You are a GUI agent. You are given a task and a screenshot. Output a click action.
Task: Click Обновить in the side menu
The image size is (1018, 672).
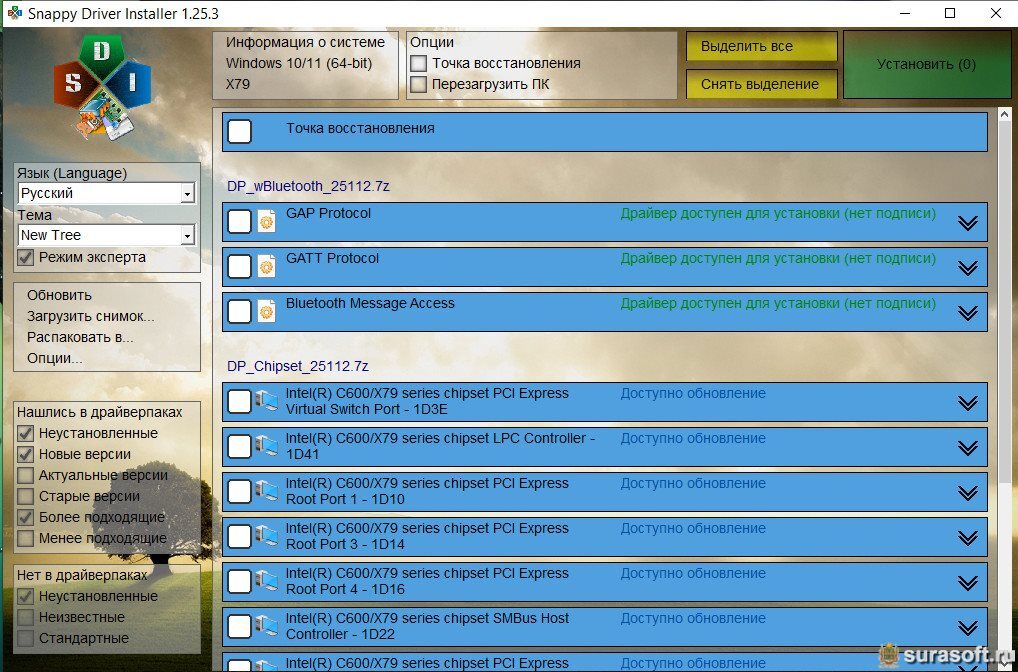click(59, 295)
